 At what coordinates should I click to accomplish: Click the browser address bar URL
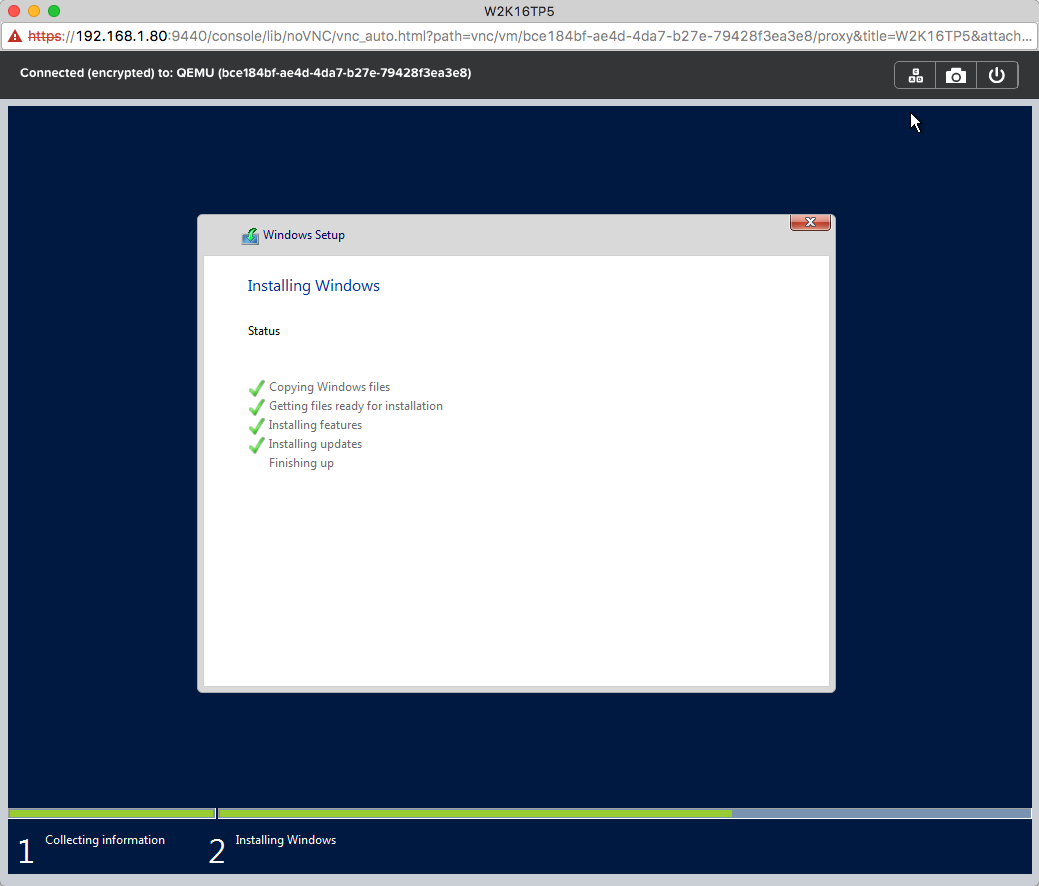(529, 36)
